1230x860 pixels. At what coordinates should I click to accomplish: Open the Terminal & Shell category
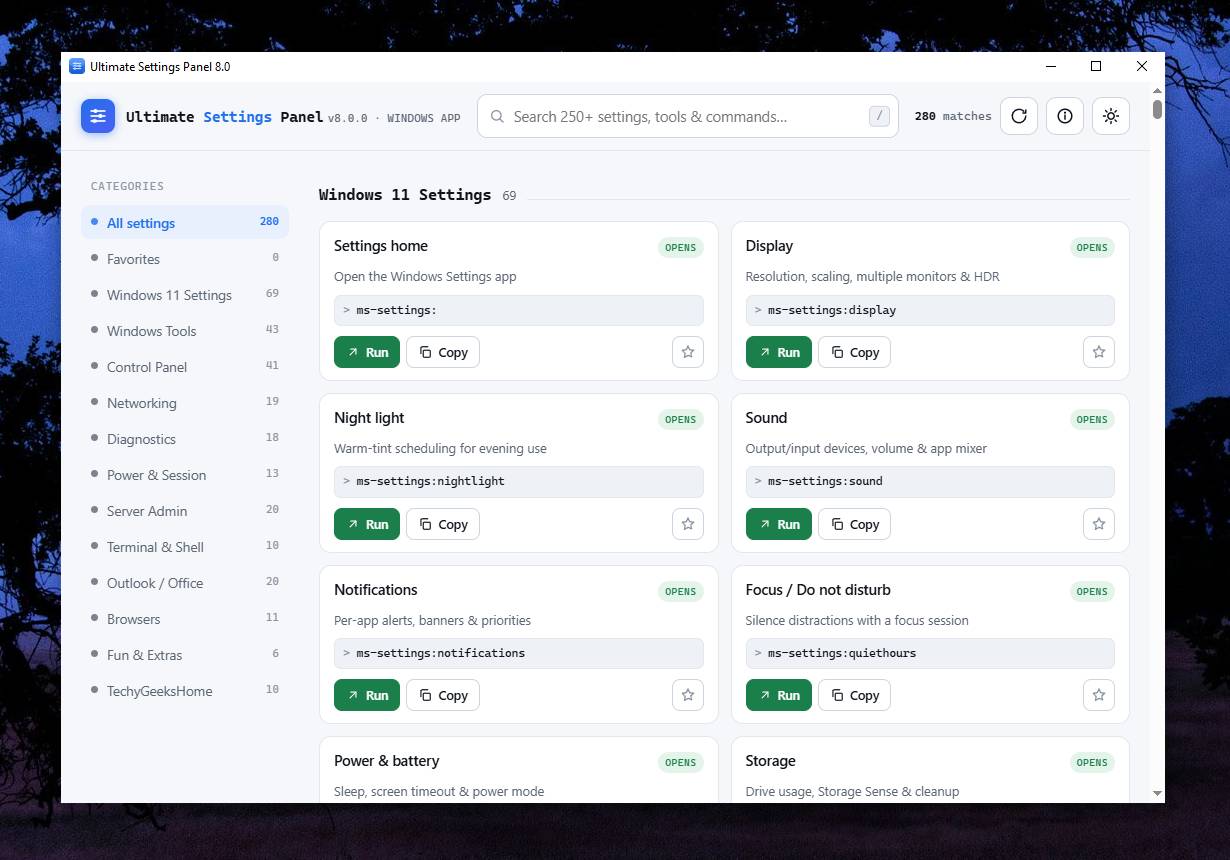185,546
